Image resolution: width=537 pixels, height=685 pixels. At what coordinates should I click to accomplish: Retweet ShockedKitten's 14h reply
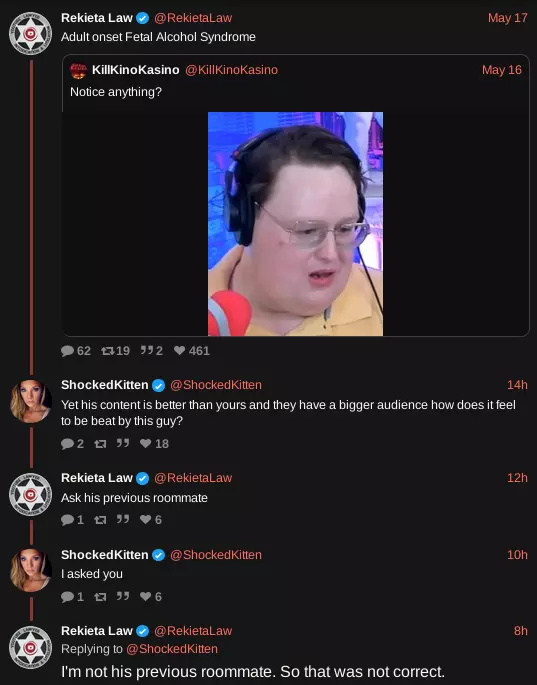pyautogui.click(x=100, y=444)
